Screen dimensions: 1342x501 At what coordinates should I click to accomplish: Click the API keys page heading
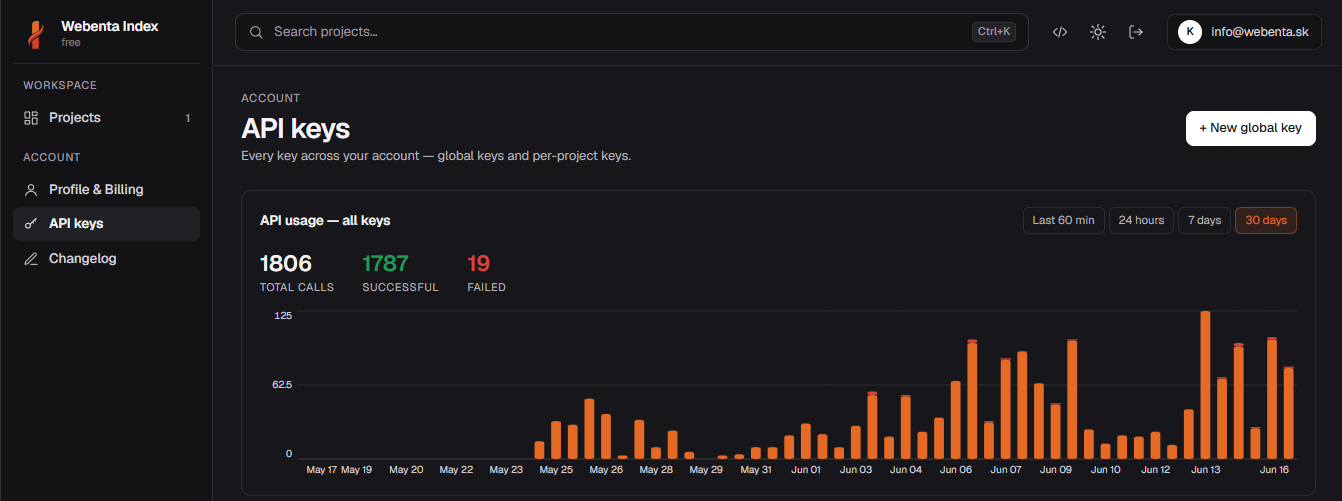[x=295, y=128]
